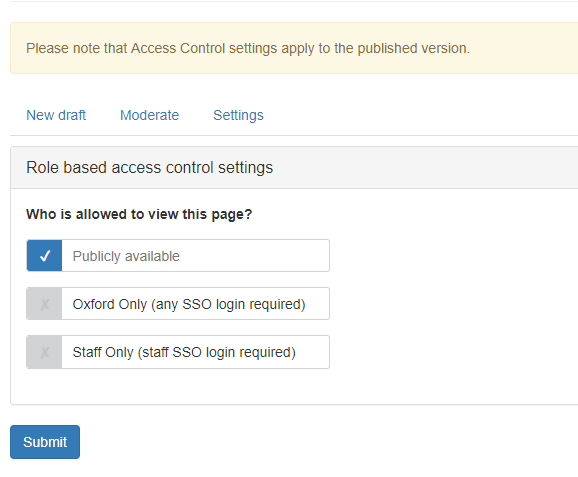Image resolution: width=578 pixels, height=477 pixels.
Task: Select Oxford Only (any SSO login required) label
Action: tap(189, 304)
